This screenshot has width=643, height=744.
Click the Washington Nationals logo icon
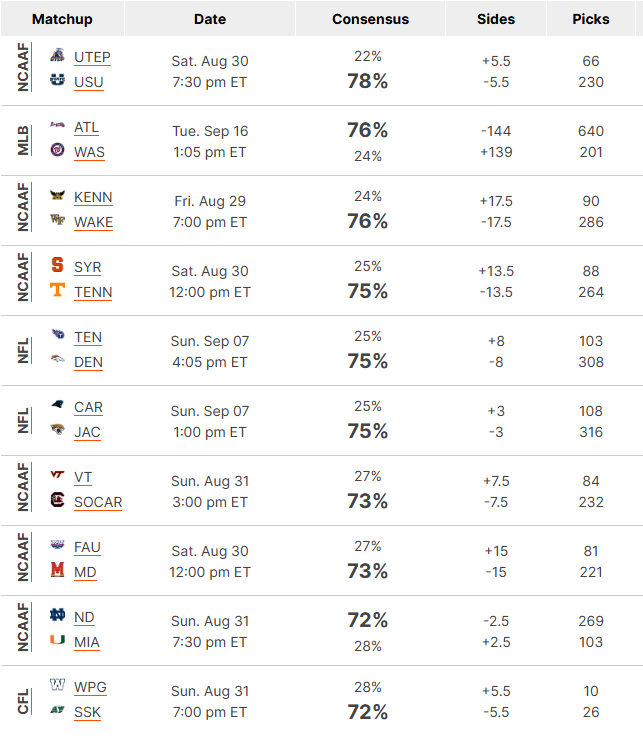coord(57,150)
